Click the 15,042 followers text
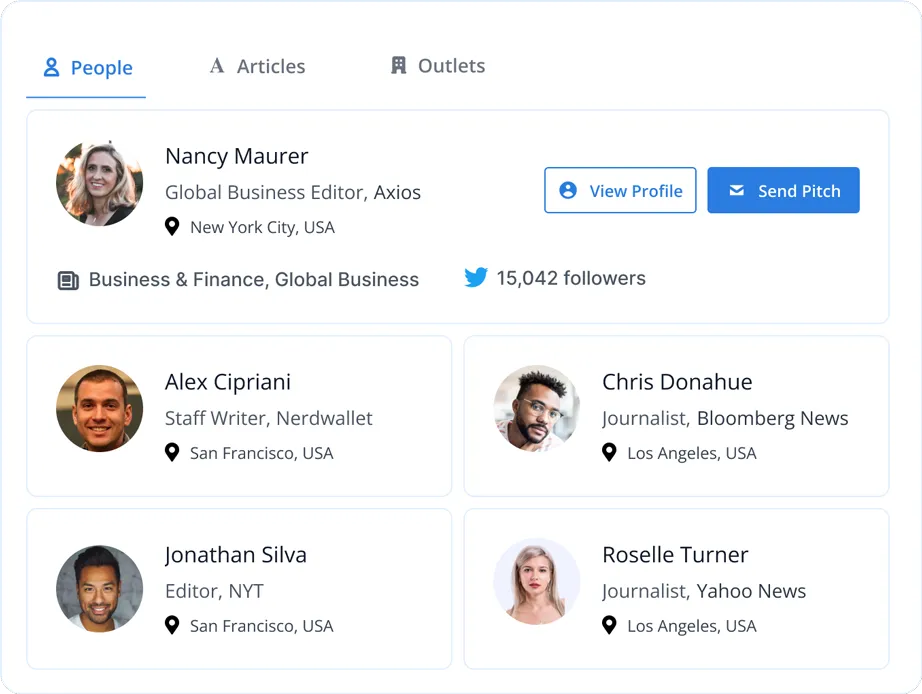The image size is (922, 694). tap(570, 278)
